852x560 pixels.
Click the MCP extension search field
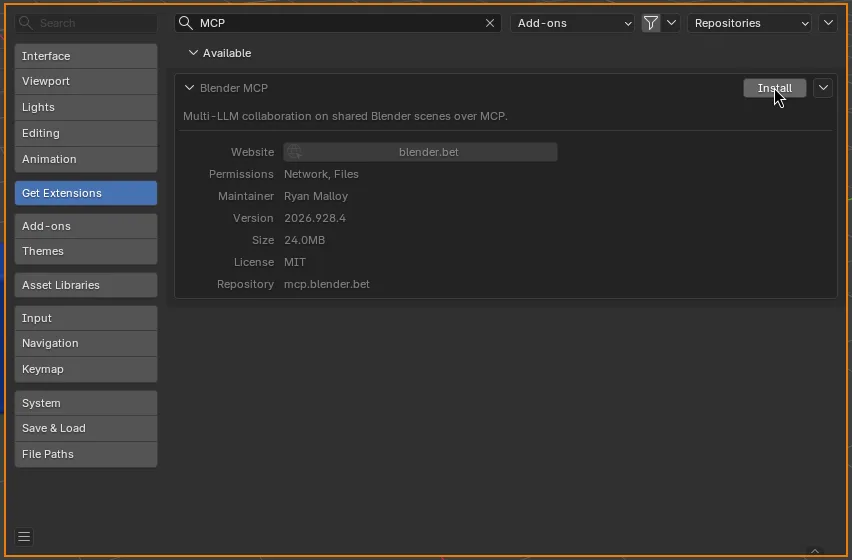pyautogui.click(x=337, y=23)
